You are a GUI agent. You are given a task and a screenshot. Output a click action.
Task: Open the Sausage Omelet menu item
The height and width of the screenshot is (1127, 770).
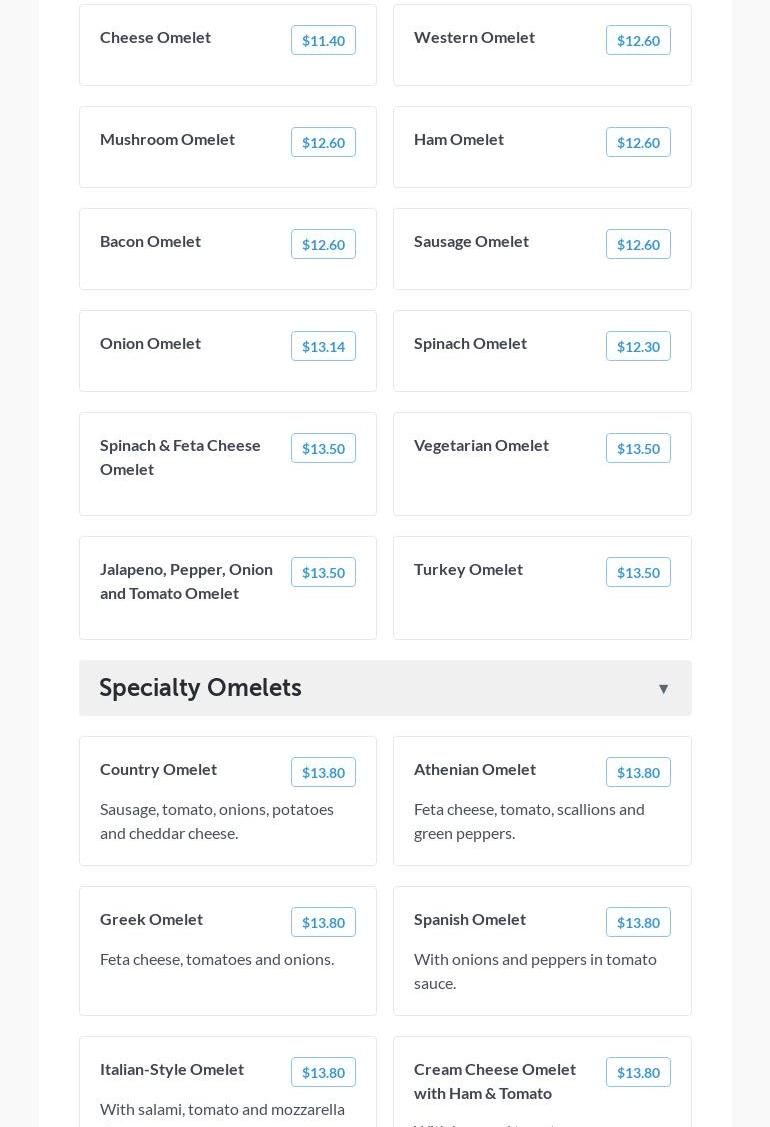coord(471,241)
